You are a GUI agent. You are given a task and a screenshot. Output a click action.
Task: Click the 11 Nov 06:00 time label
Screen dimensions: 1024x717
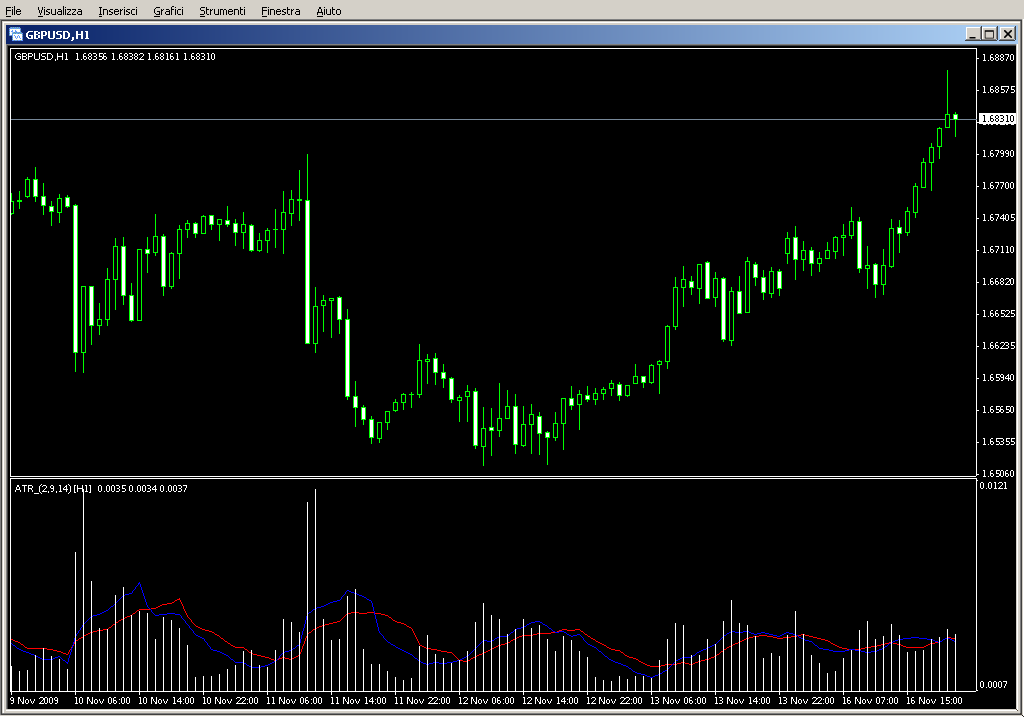pos(294,701)
